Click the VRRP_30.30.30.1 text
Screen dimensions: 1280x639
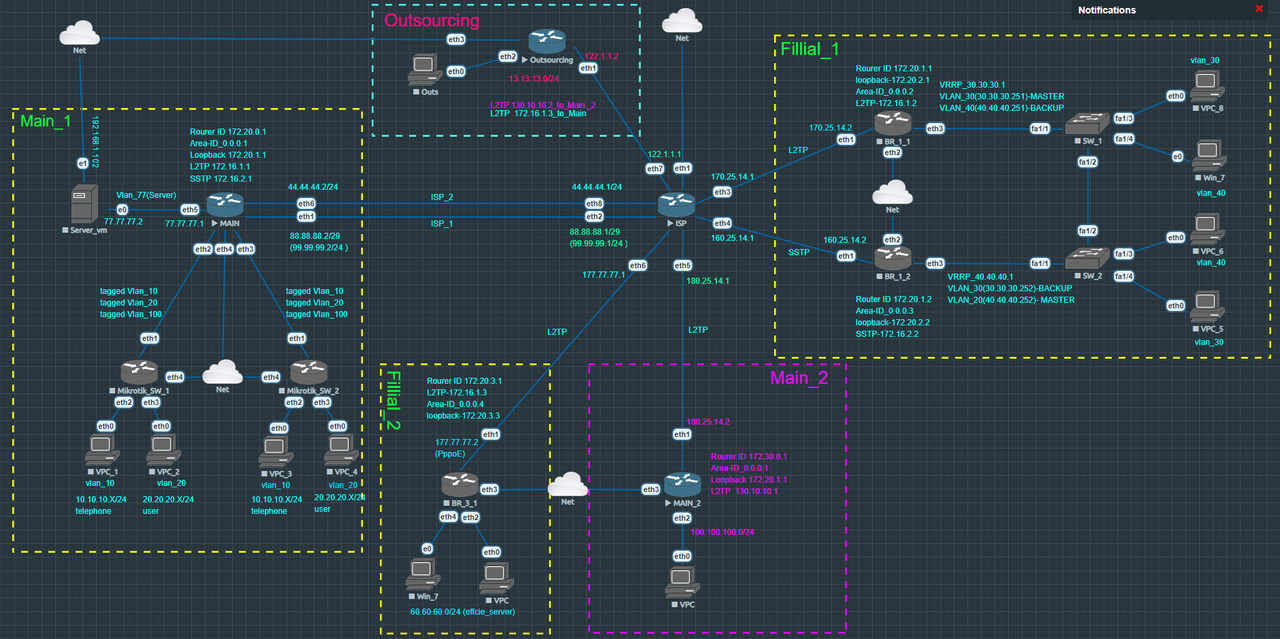973,85
